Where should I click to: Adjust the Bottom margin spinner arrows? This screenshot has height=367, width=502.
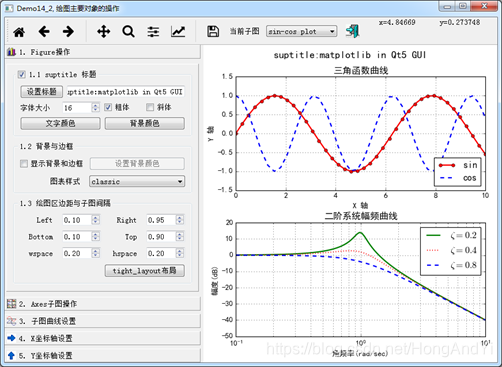pos(95,237)
